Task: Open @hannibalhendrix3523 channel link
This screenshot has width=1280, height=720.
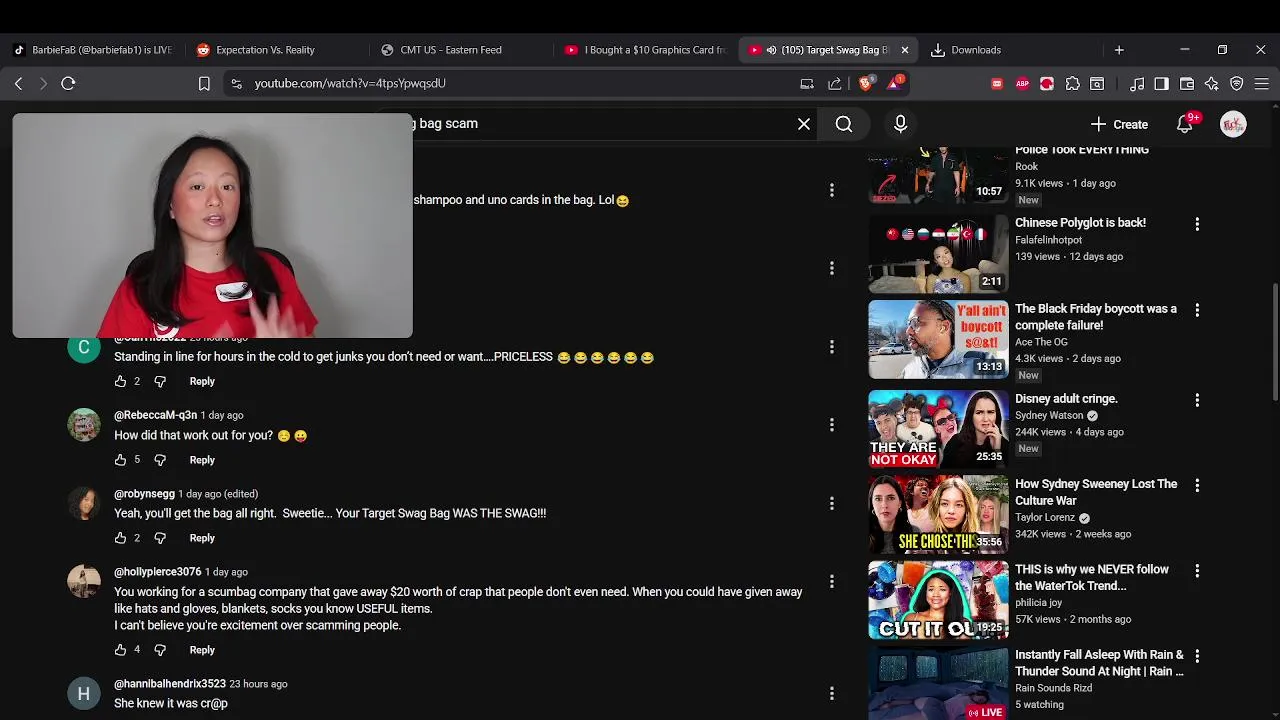Action: coord(170,684)
